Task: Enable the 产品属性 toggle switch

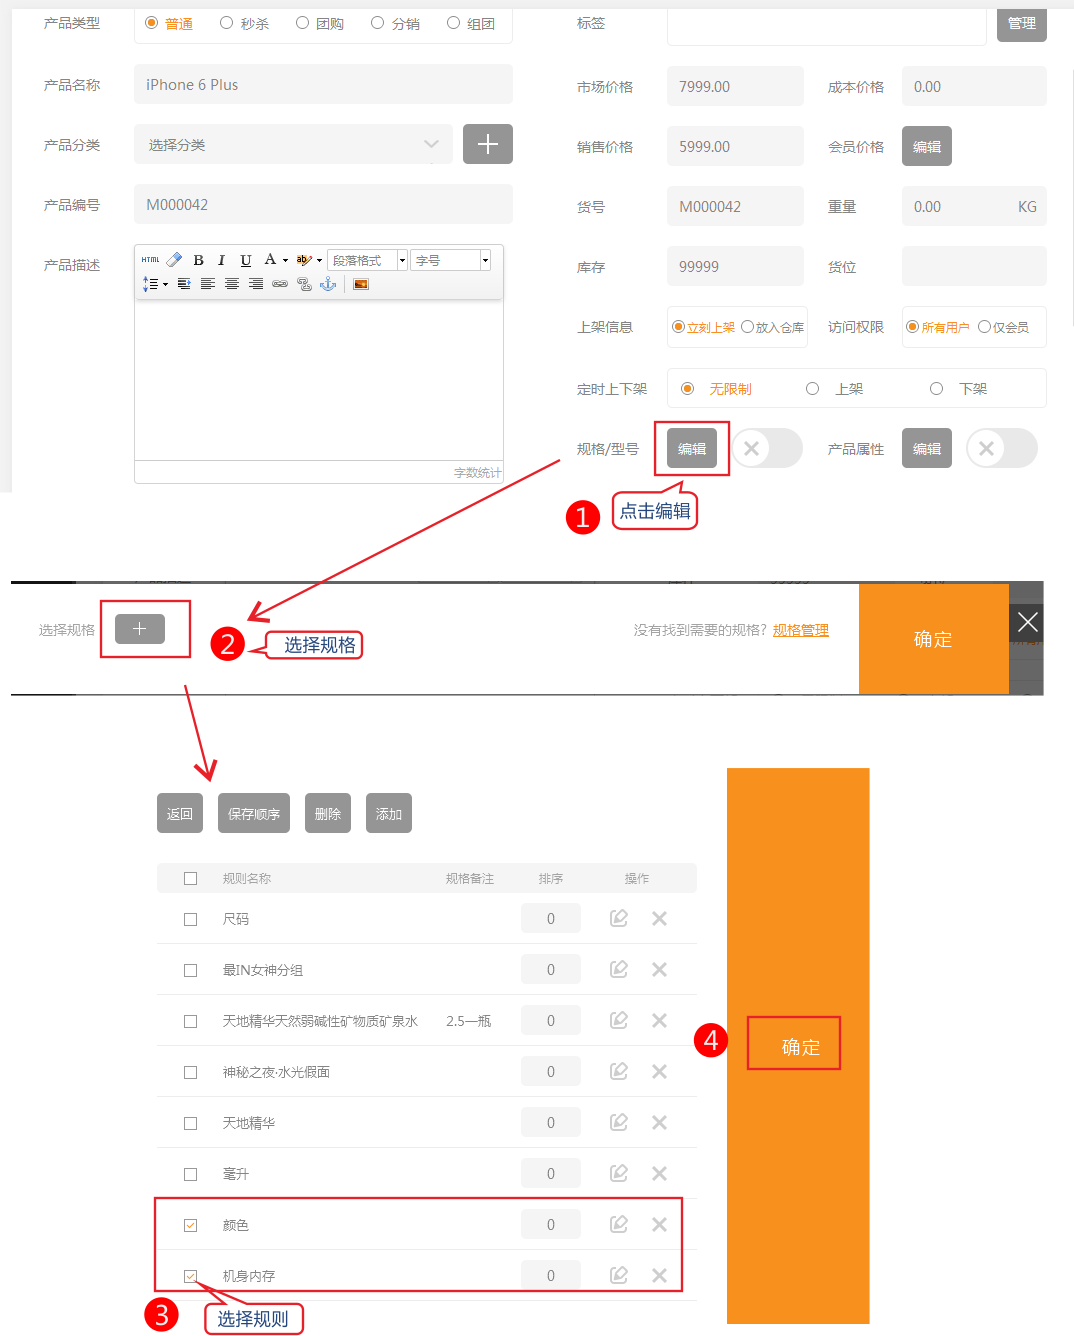Action: pyautogui.click(x=1001, y=448)
